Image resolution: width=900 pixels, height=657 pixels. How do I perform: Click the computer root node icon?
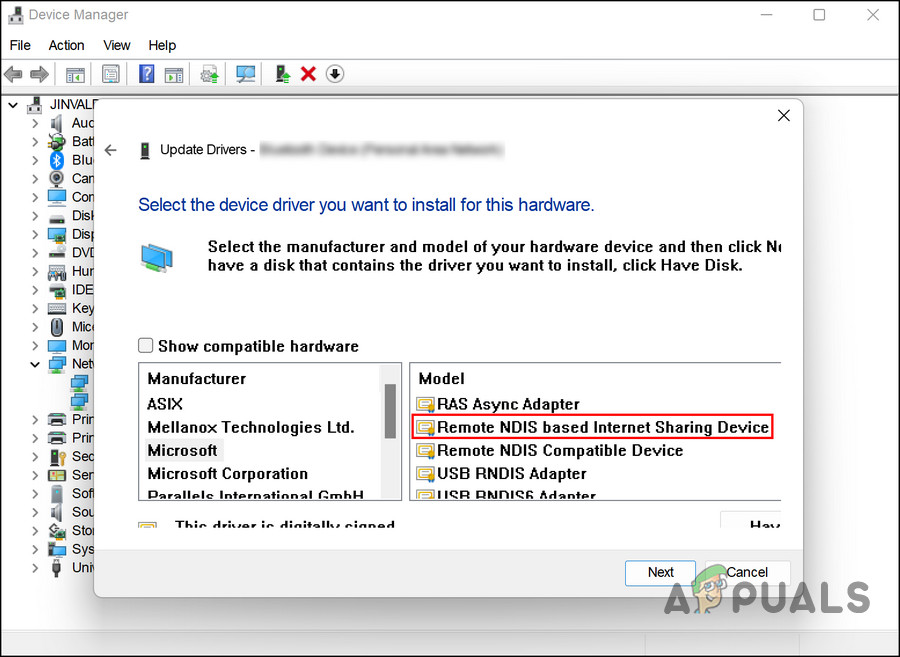point(35,104)
